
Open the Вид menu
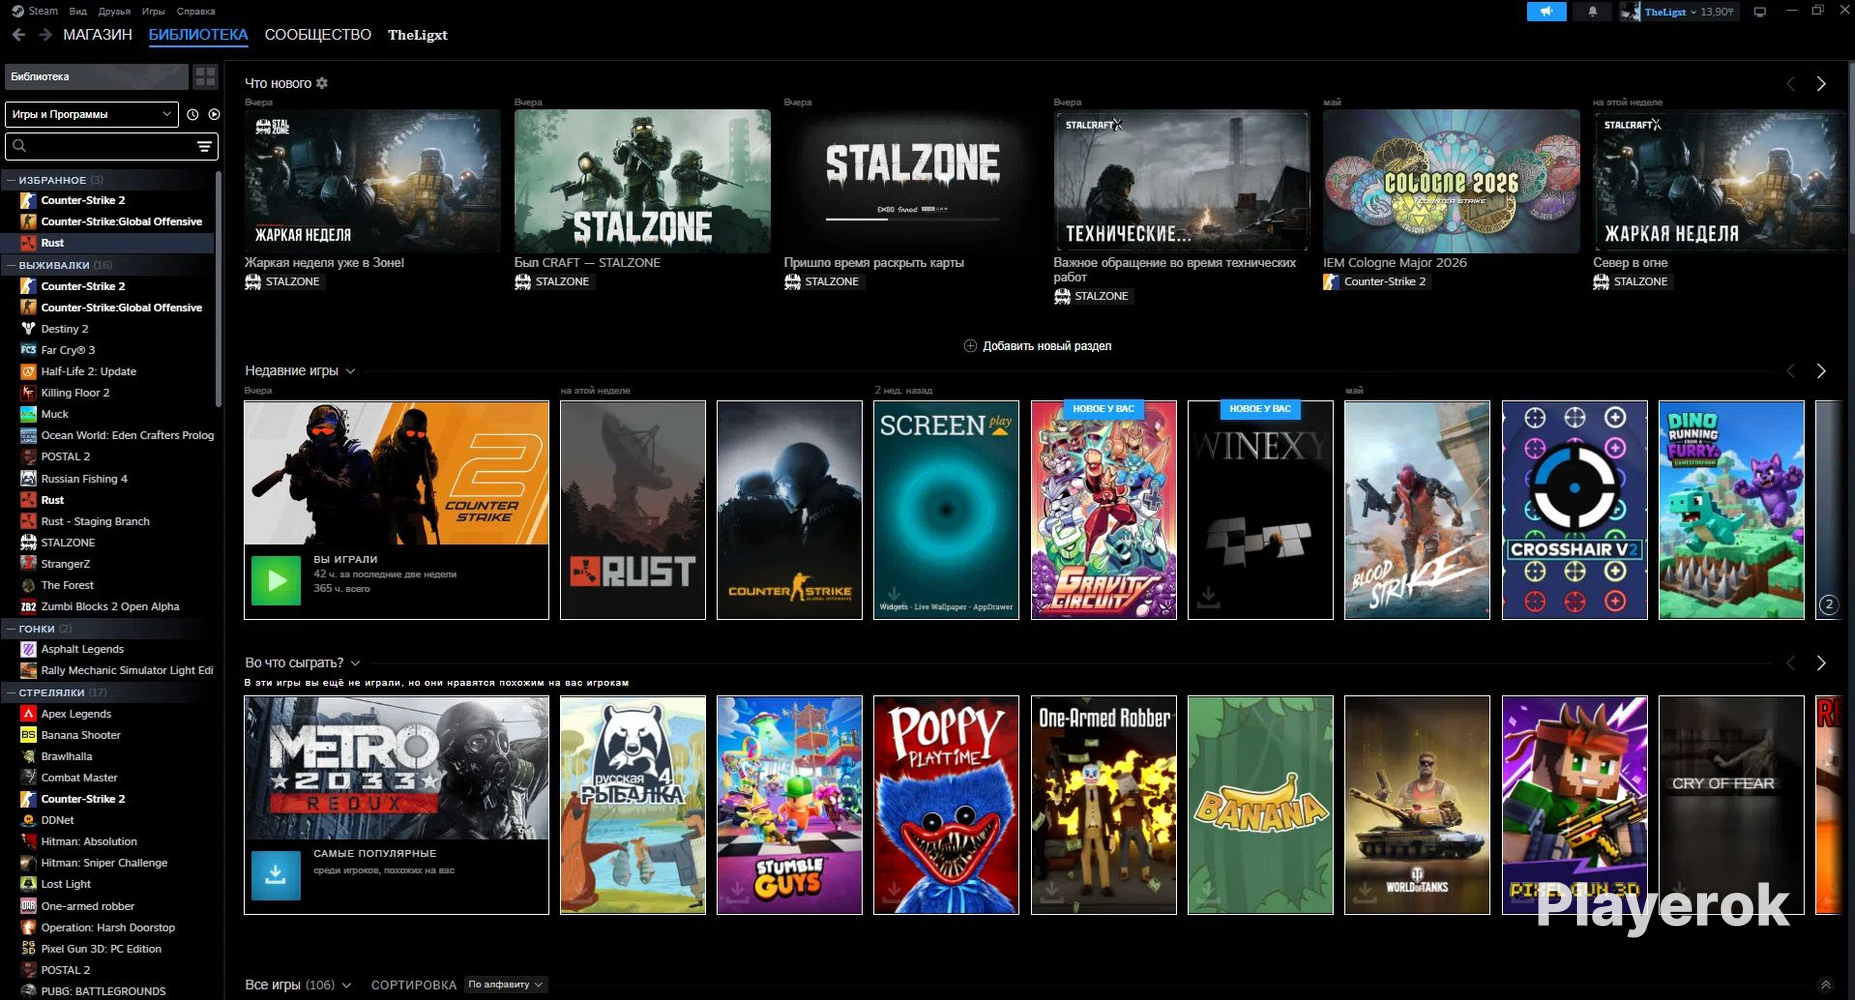tap(78, 11)
